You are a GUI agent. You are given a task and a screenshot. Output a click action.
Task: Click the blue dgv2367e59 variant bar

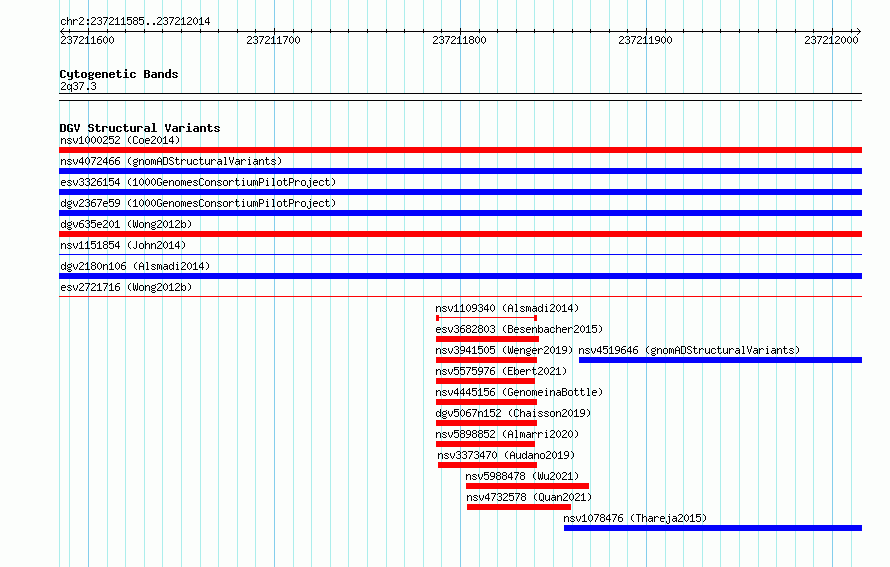460,213
